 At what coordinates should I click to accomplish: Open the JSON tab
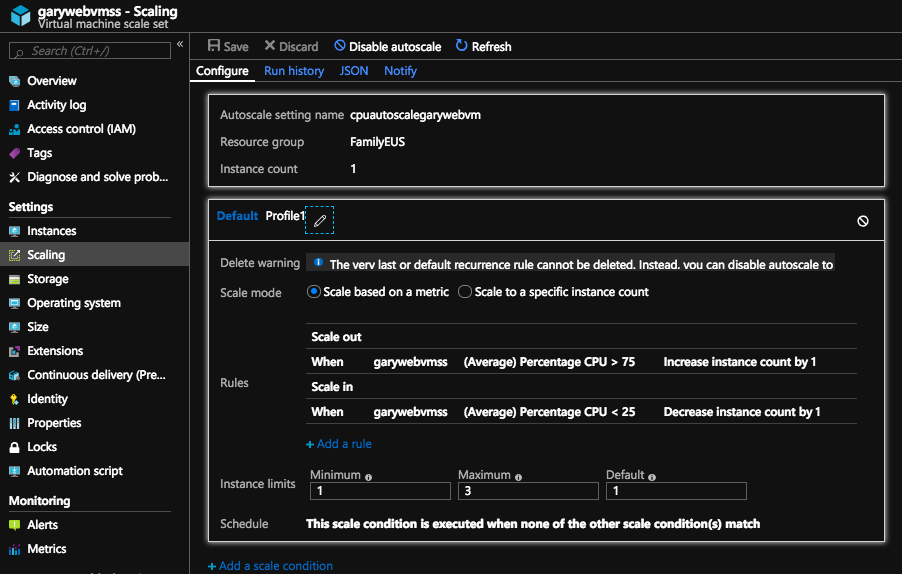(354, 71)
